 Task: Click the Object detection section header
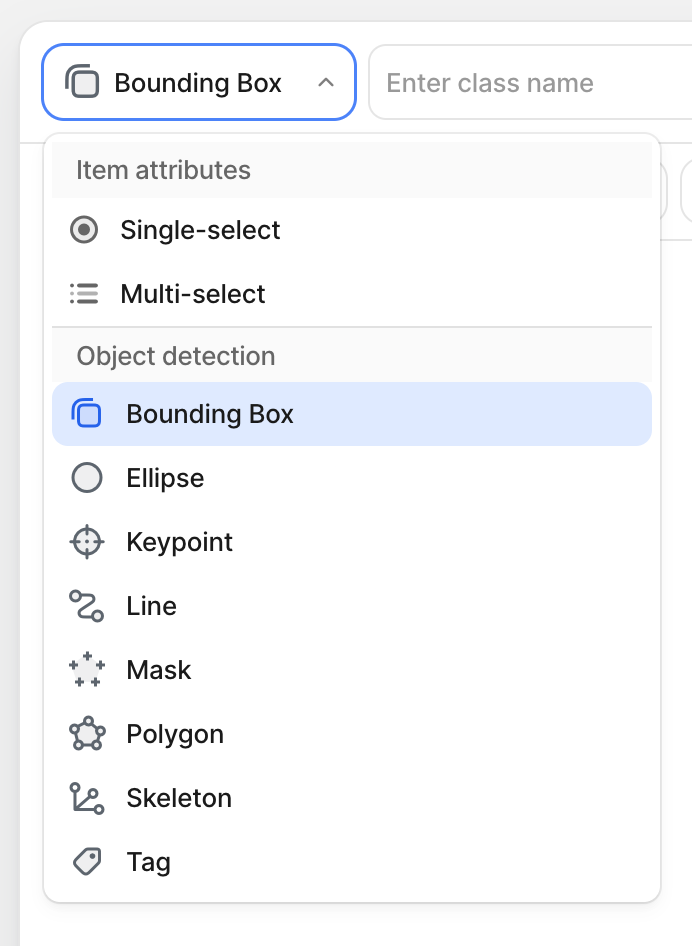(176, 356)
